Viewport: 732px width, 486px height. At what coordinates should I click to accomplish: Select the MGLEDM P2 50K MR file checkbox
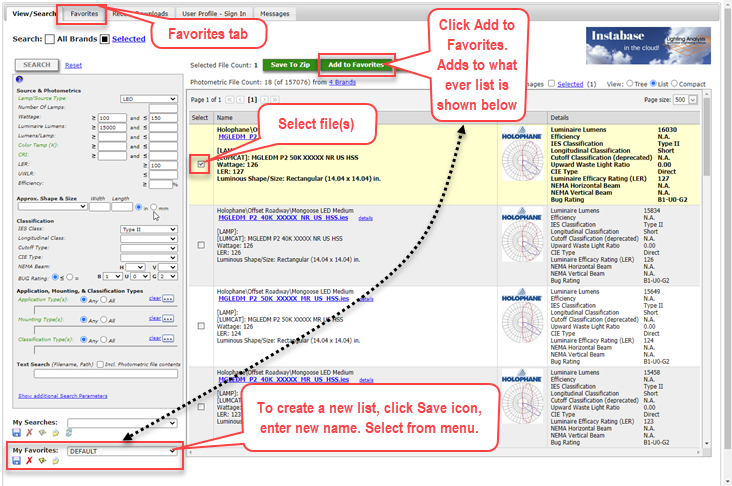click(x=201, y=326)
